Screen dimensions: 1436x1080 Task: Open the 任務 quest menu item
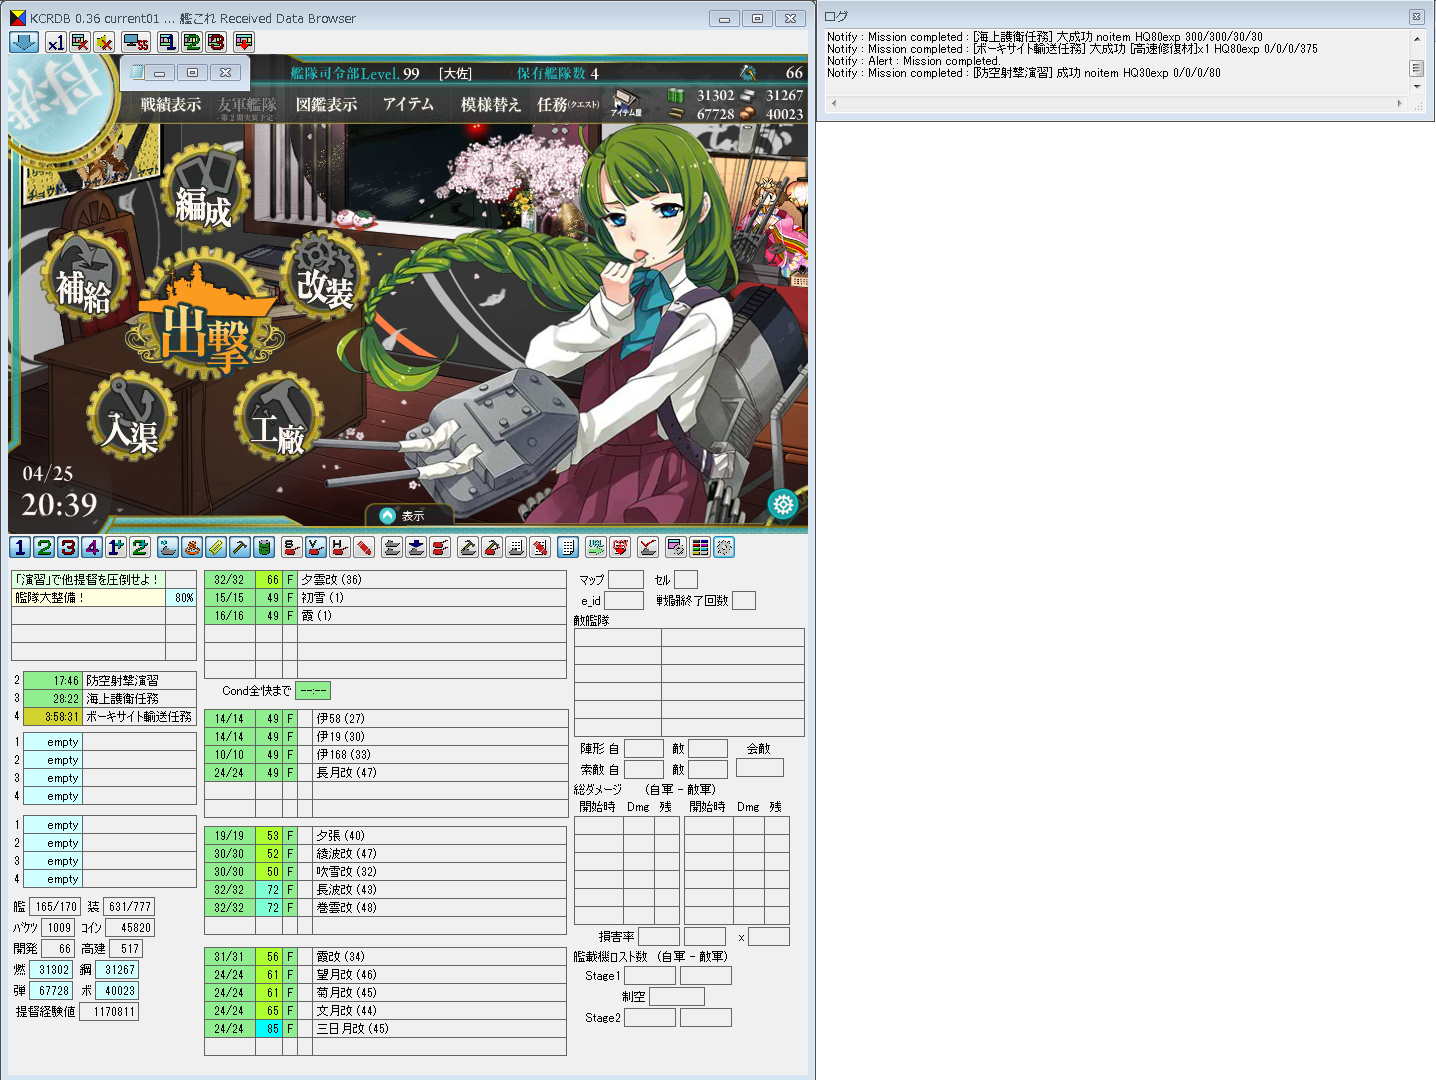(568, 105)
